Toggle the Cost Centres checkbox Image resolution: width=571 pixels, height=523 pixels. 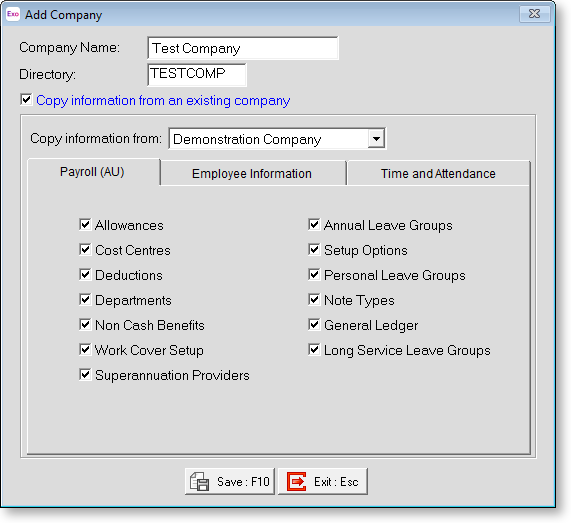coord(85,250)
